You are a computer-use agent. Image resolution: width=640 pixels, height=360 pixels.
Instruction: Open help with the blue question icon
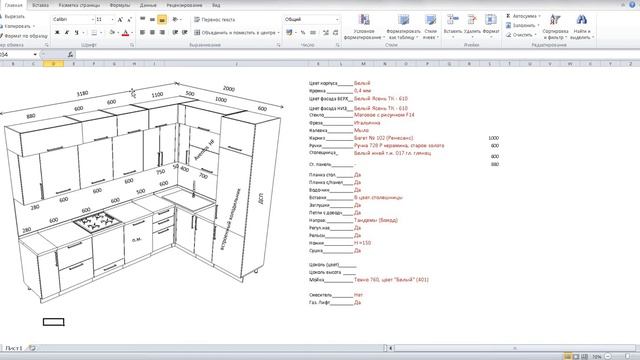[632, 4]
